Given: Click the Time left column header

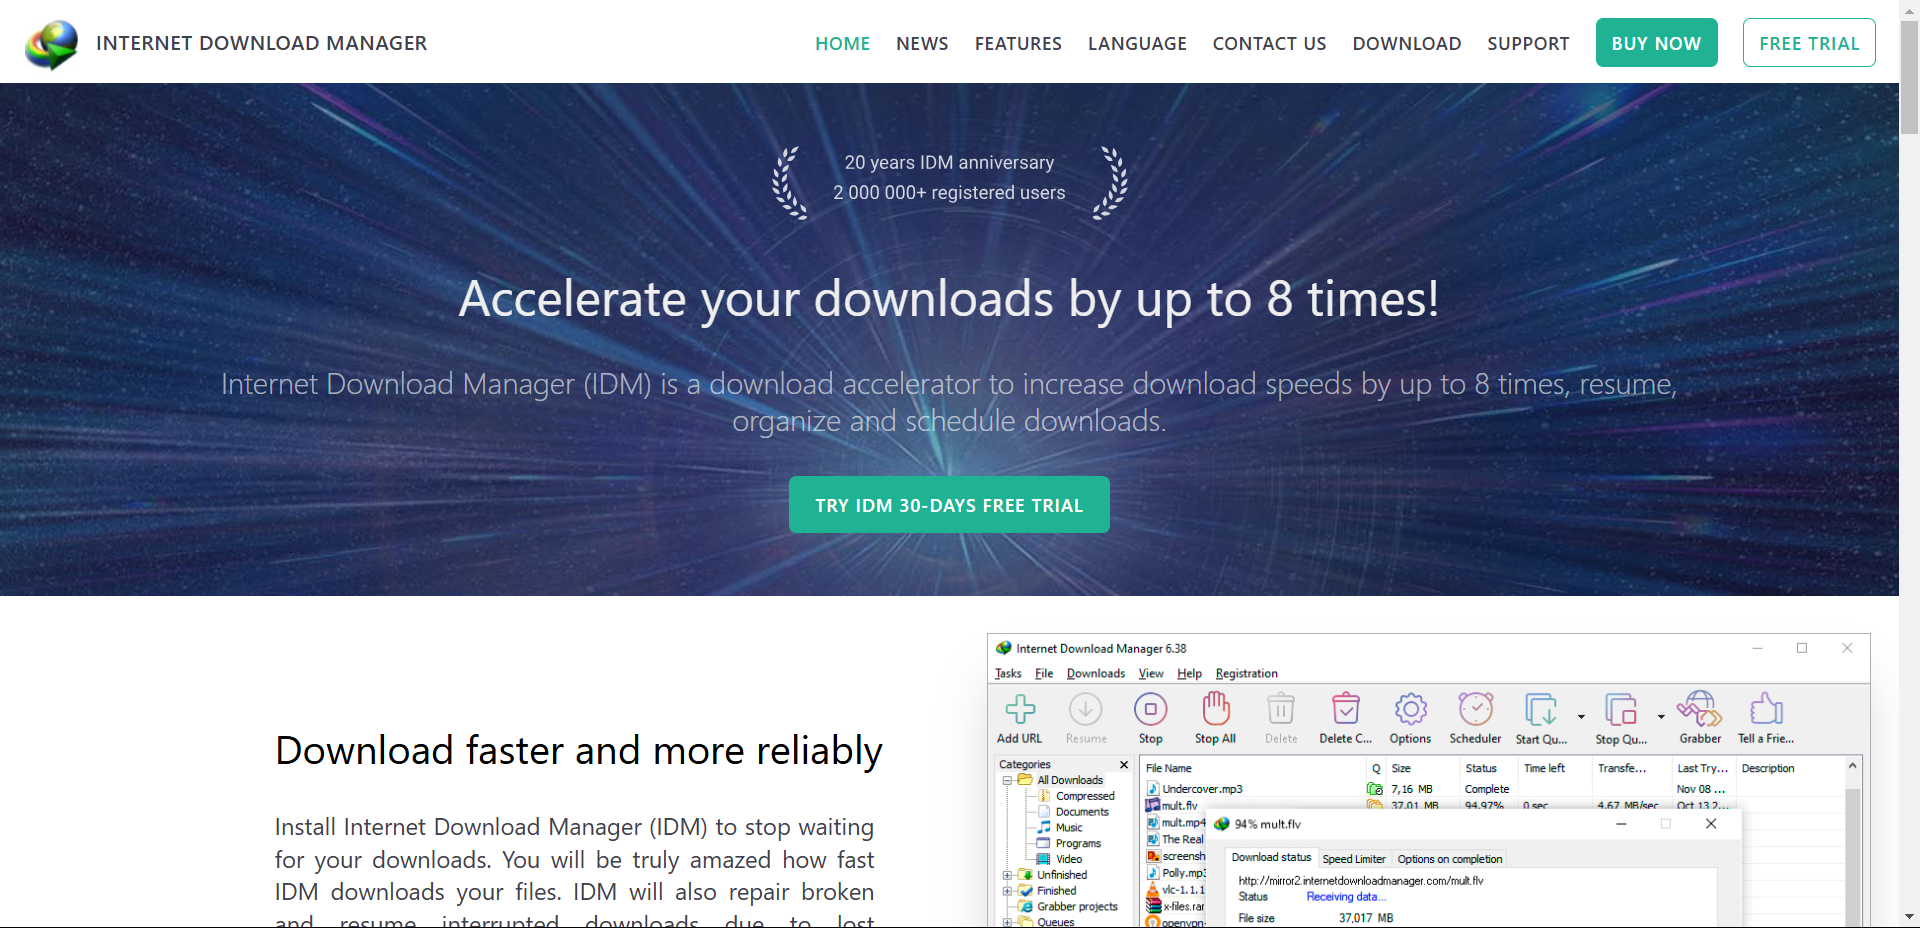Looking at the screenshot, I should tap(1544, 769).
